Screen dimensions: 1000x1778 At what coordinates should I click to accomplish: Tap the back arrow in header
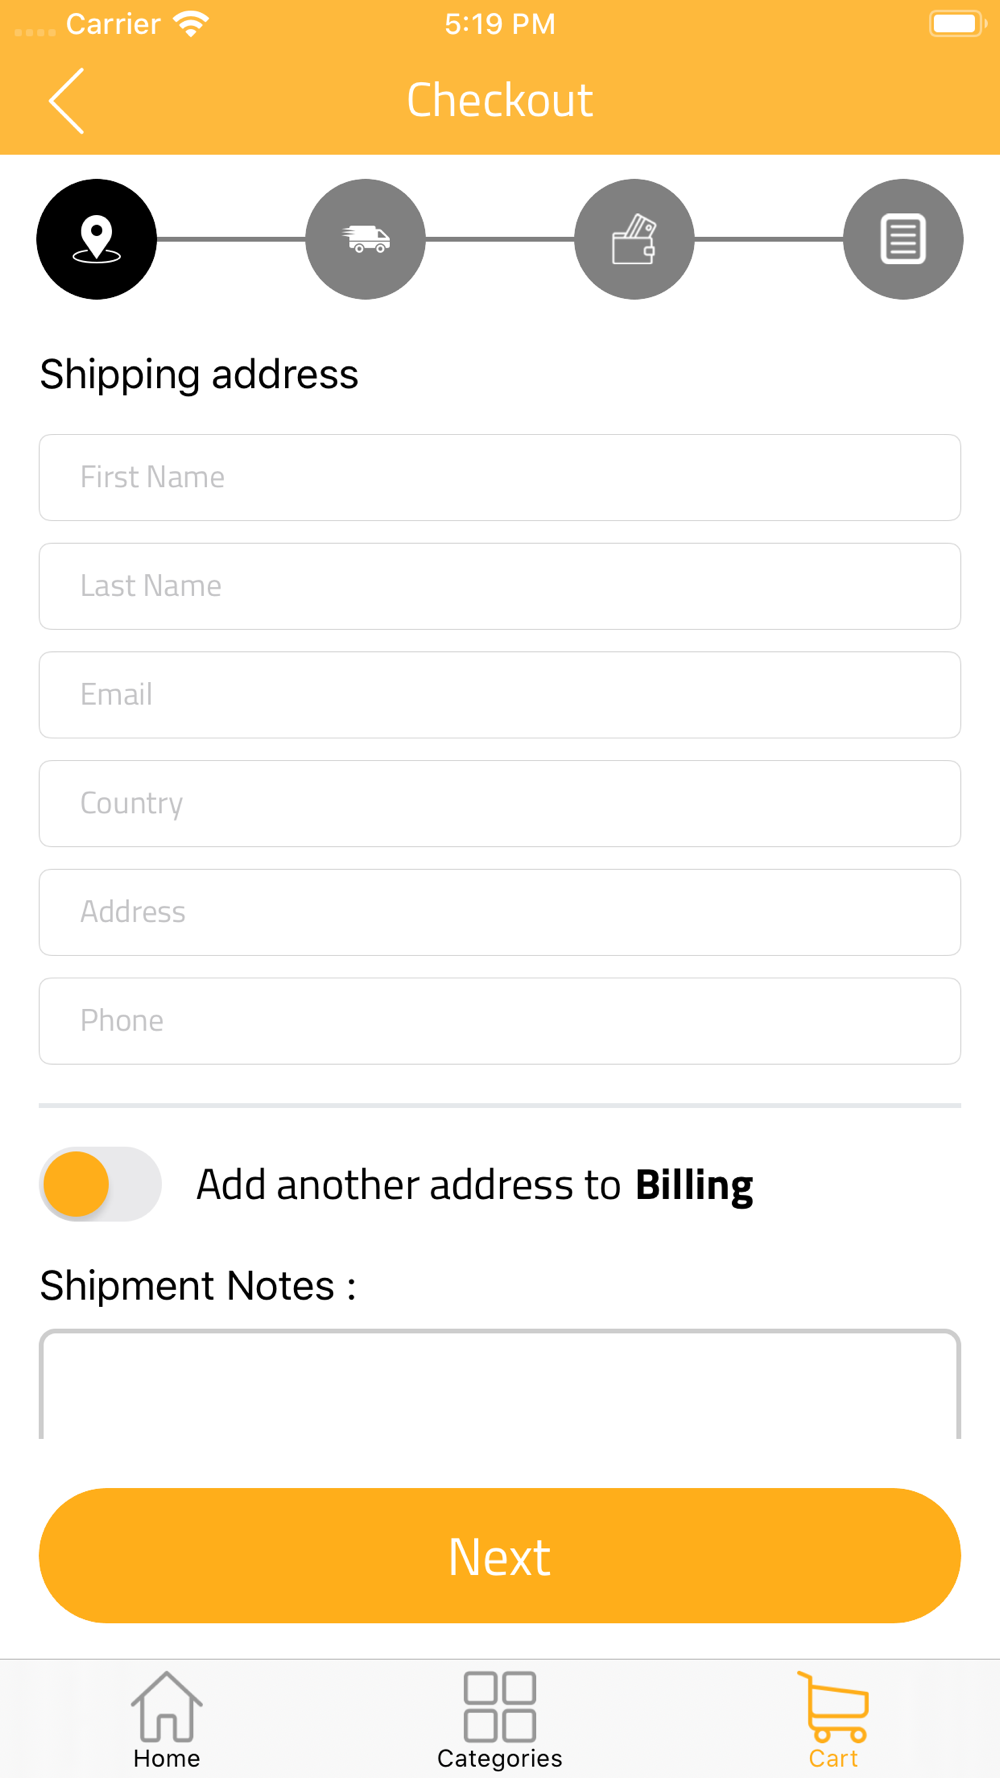tap(67, 101)
